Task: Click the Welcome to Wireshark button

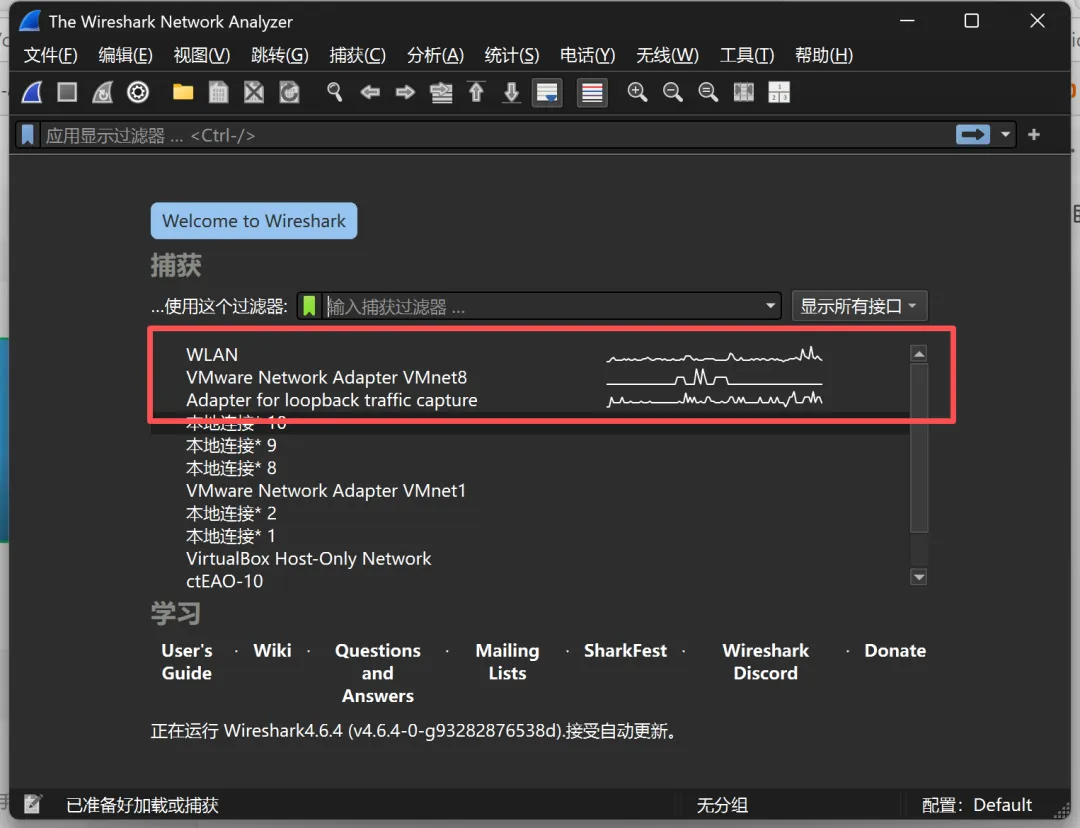Action: (253, 220)
